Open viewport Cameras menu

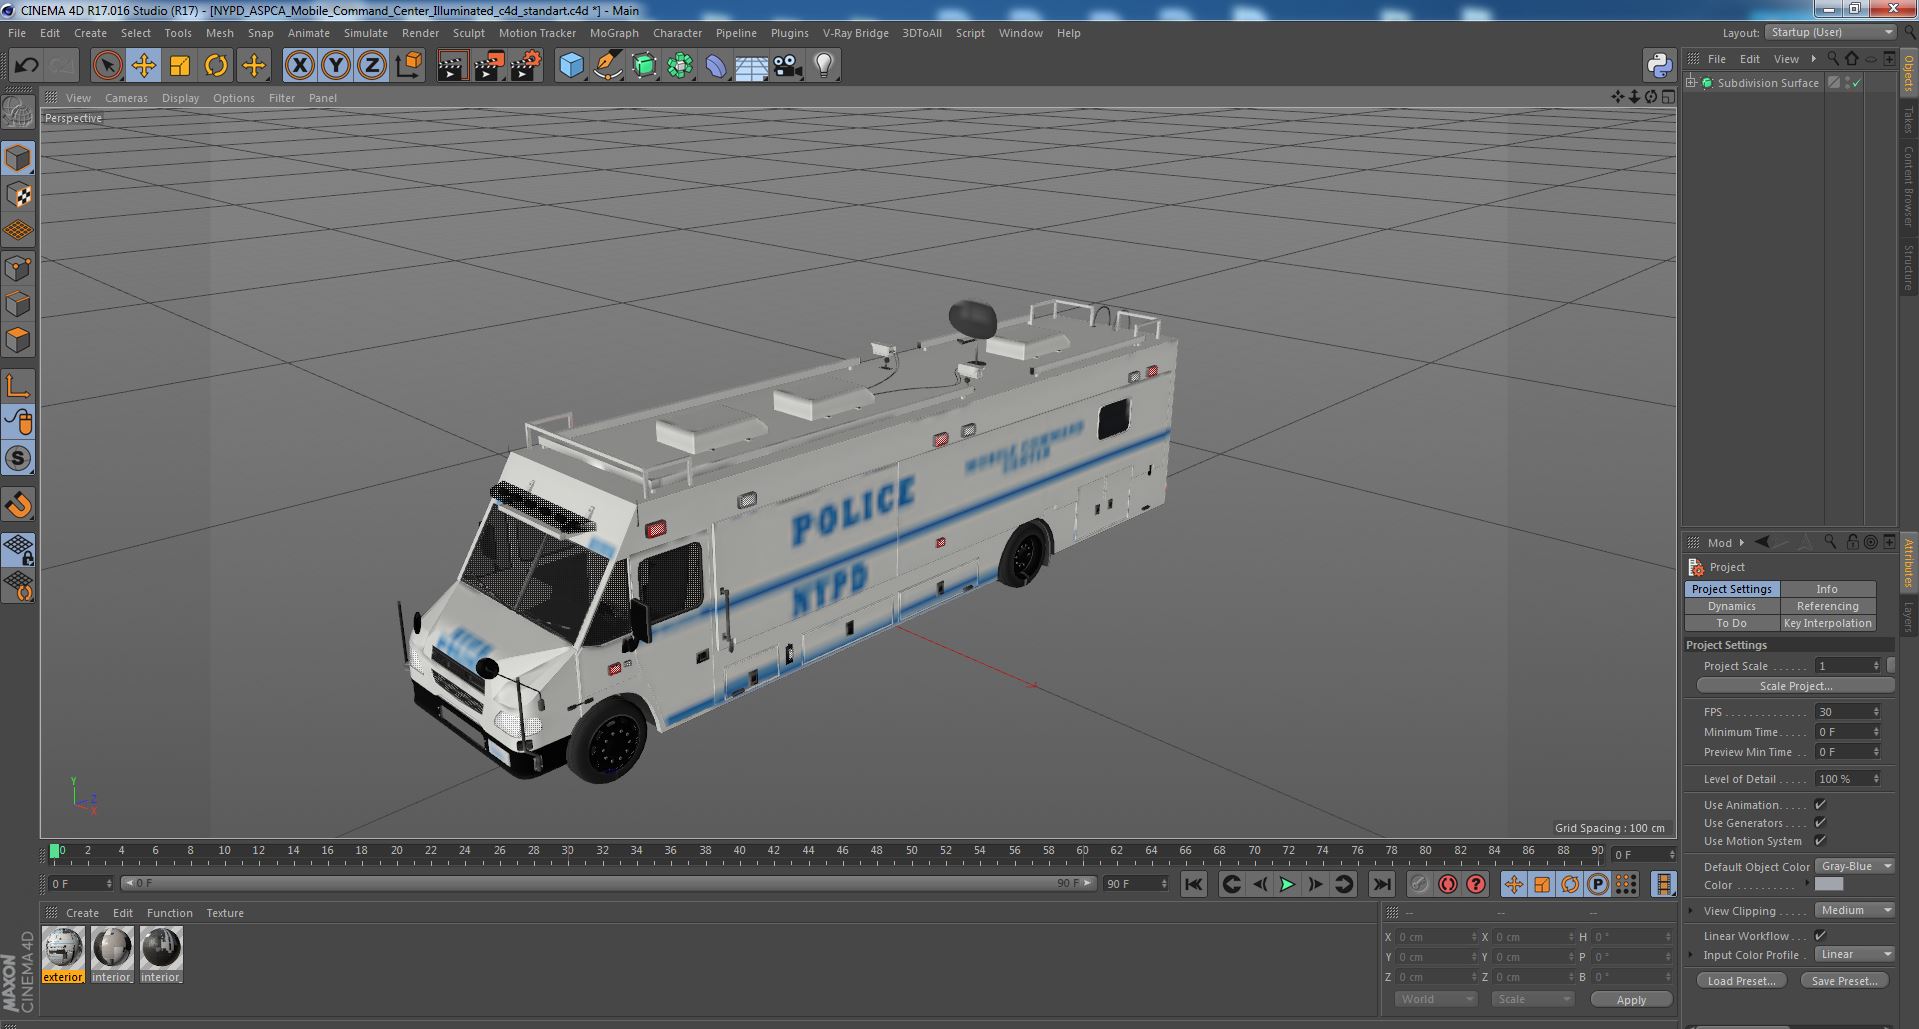(x=126, y=98)
